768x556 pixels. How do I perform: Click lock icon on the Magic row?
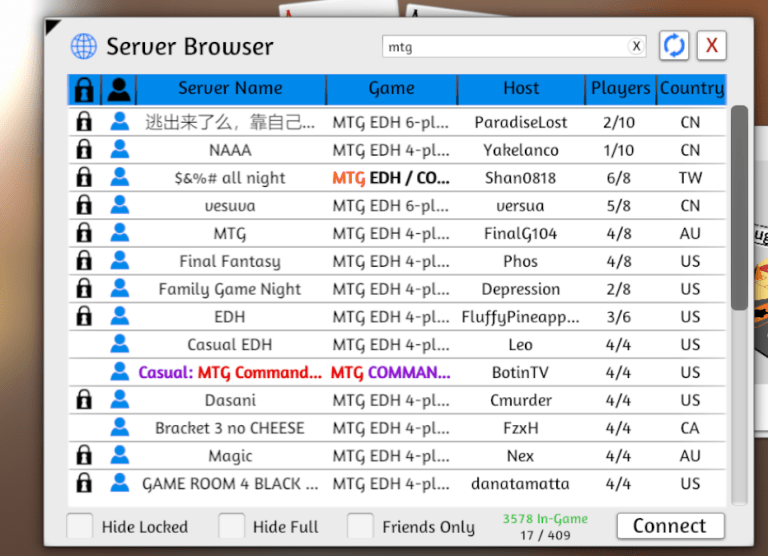[84, 455]
